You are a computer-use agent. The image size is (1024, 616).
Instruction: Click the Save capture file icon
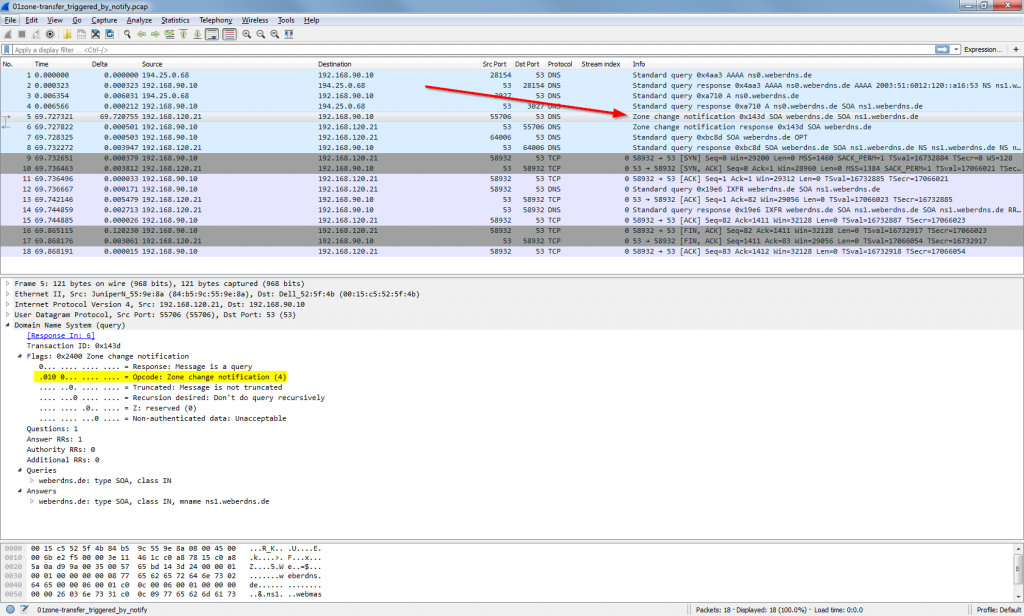coord(81,34)
